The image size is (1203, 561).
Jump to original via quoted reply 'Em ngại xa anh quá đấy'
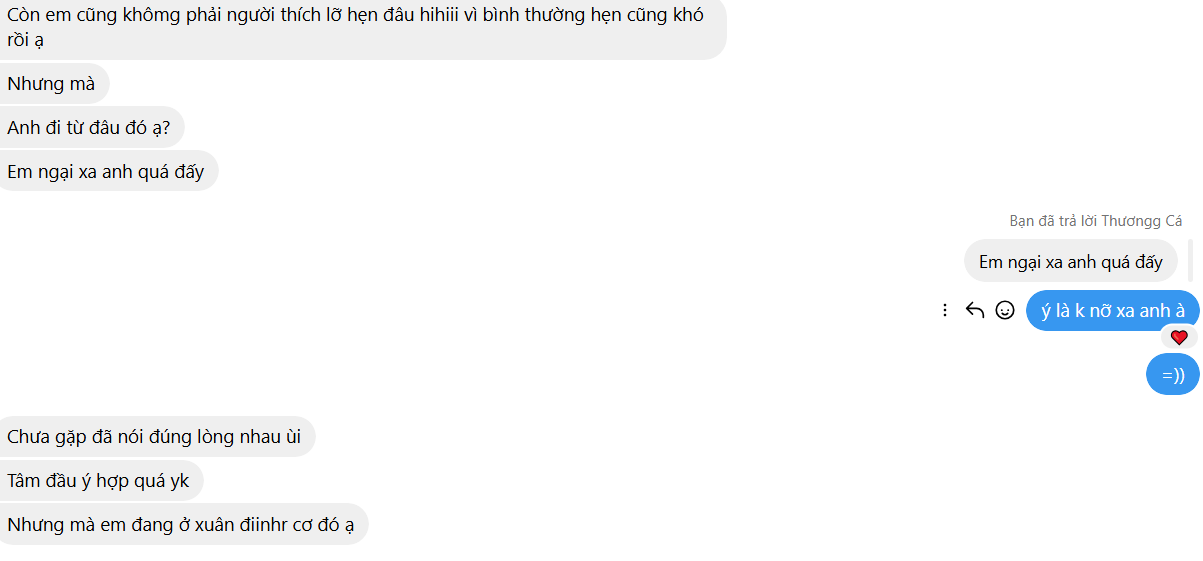tap(1070, 262)
